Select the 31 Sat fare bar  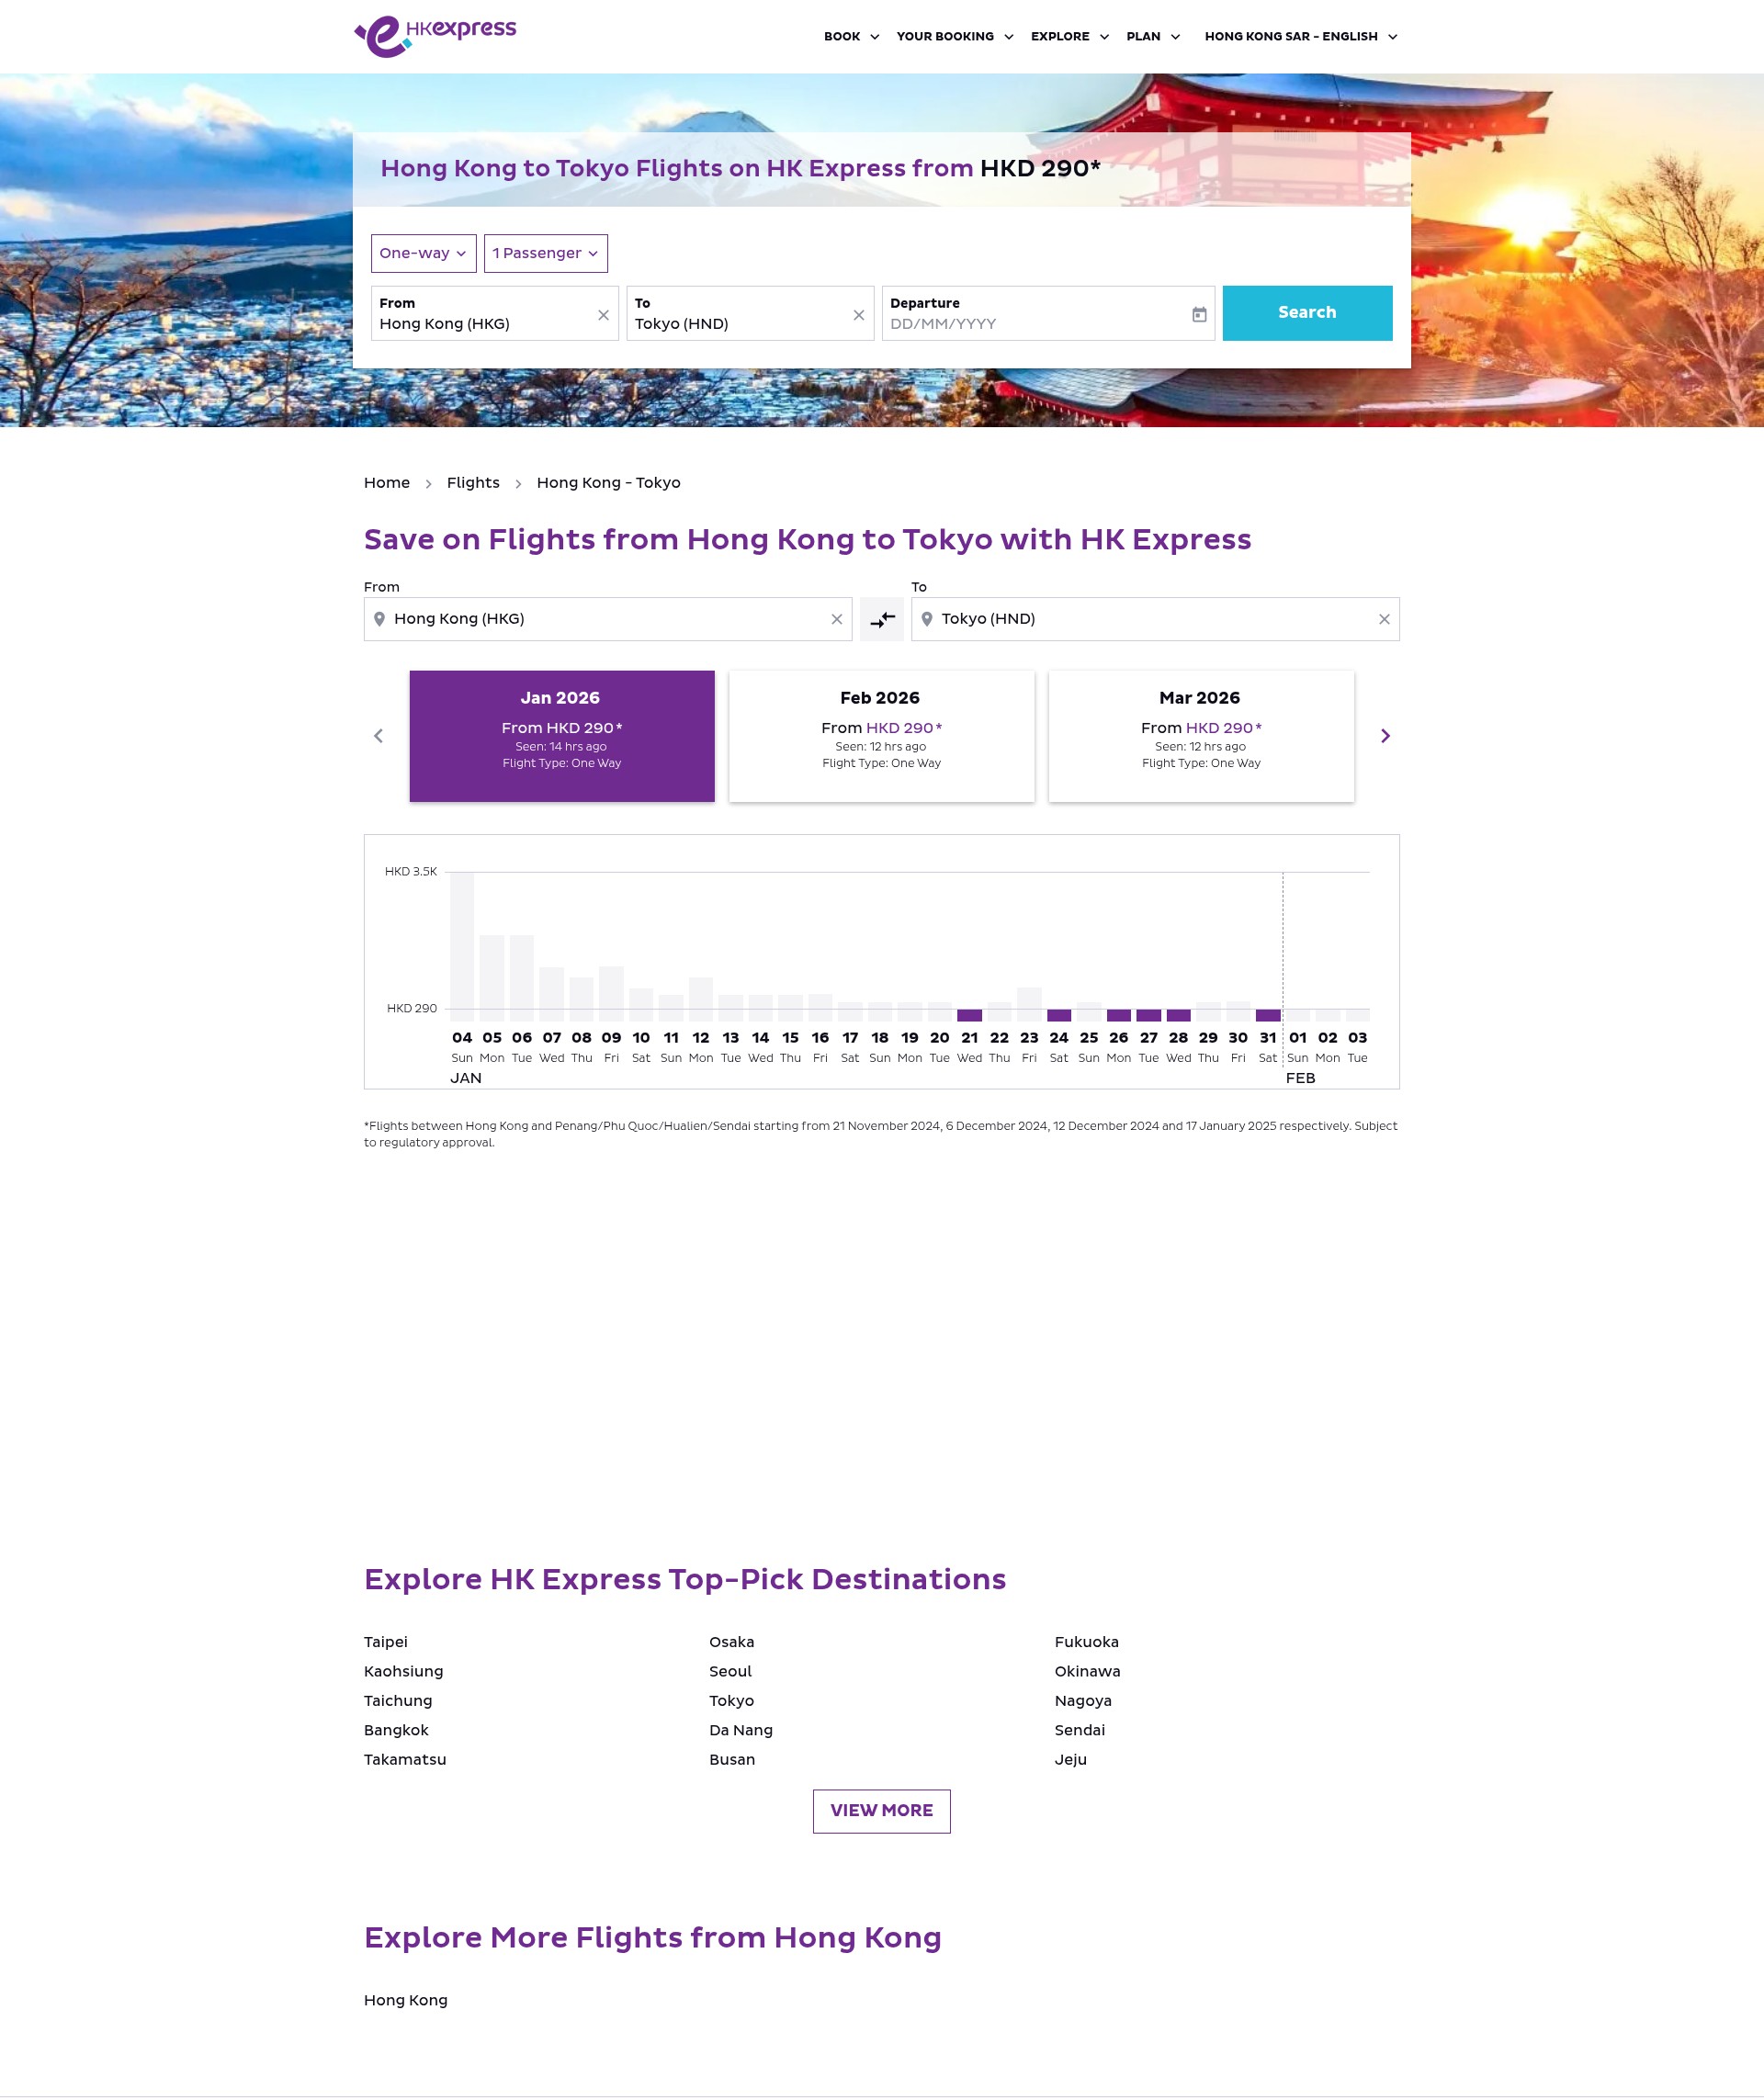click(x=1268, y=1015)
